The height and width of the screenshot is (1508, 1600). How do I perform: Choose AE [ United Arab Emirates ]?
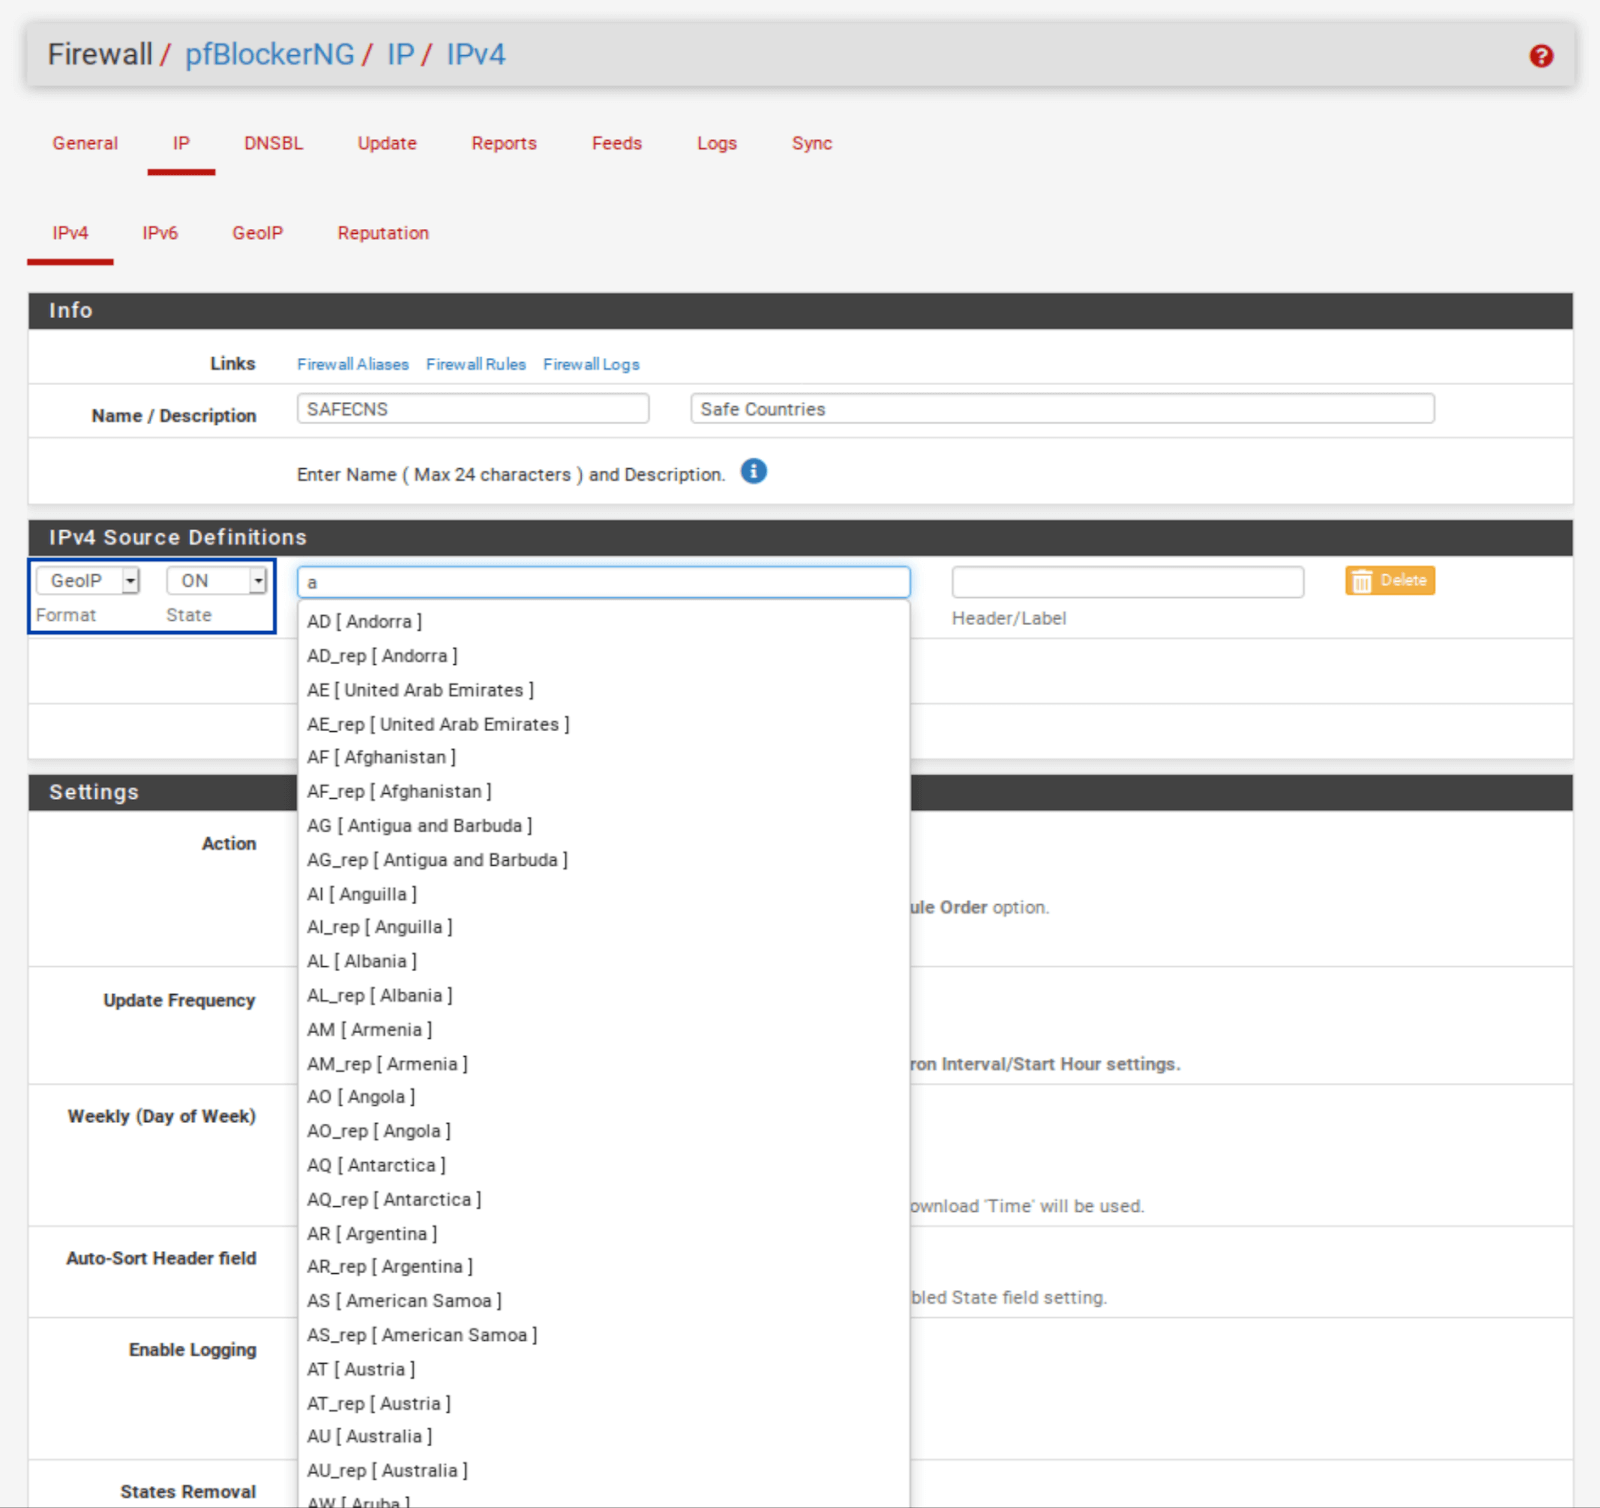tap(604, 690)
